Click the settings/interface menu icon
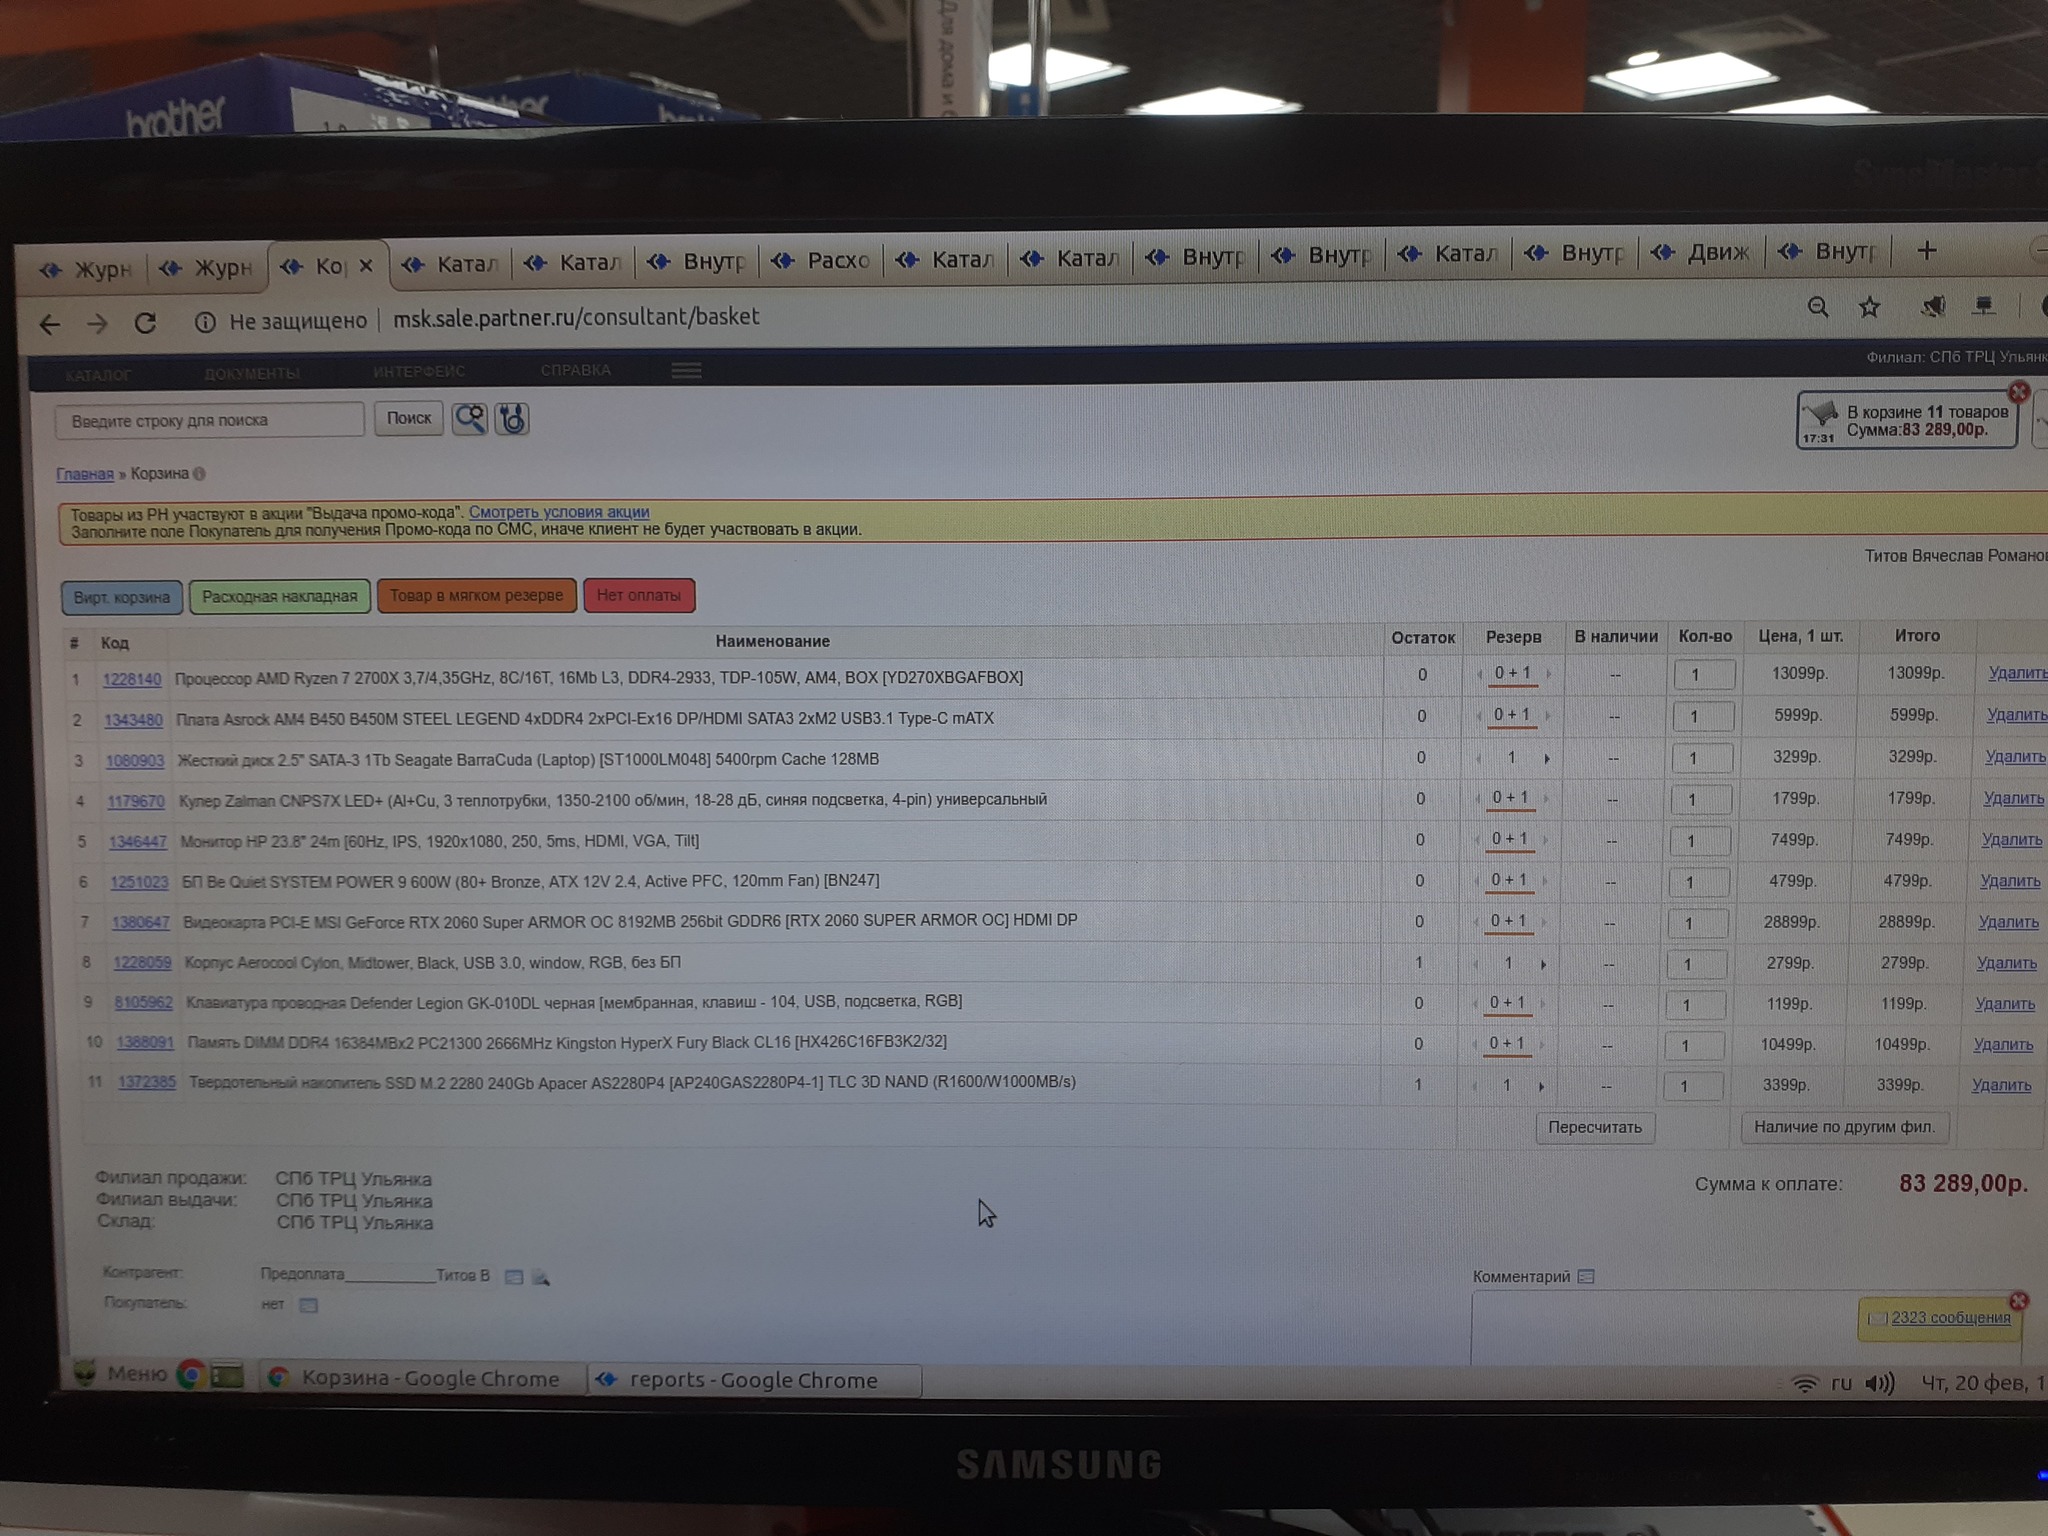Viewport: 2048px width, 1536px height. pos(685,373)
